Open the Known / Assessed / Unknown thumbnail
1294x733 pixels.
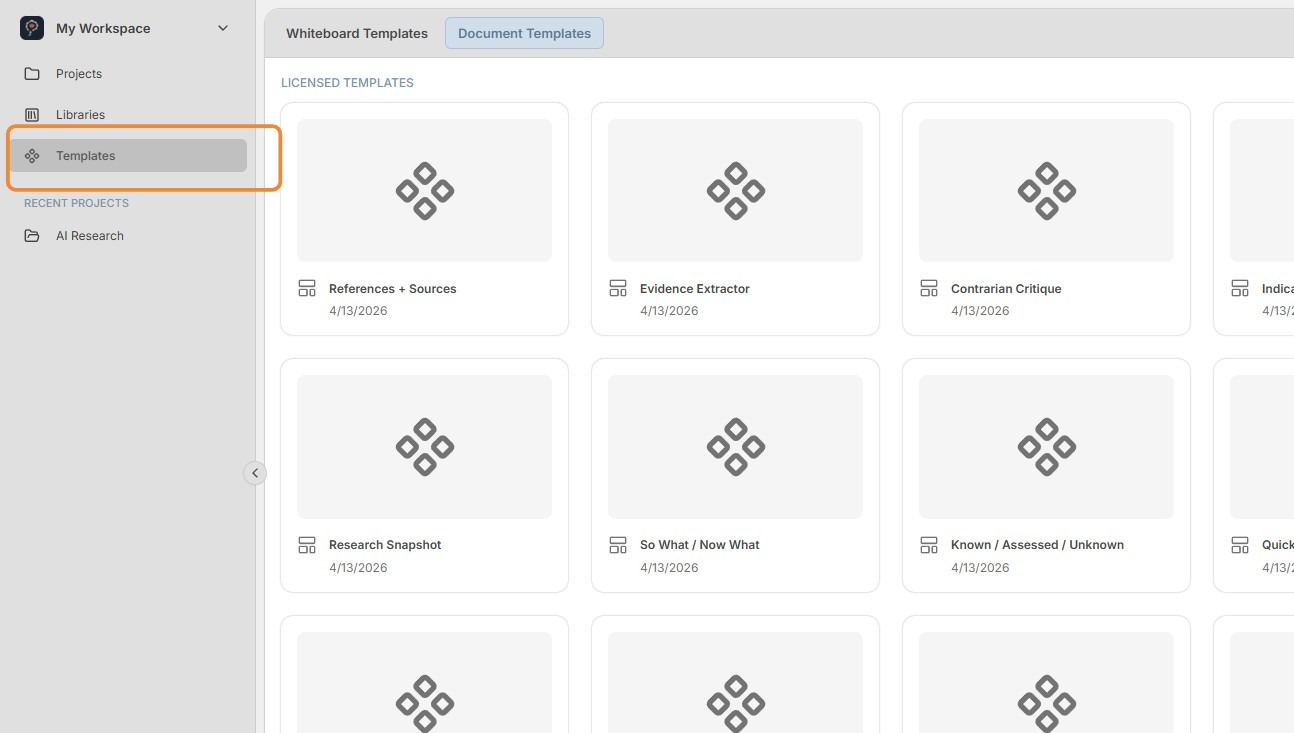(1046, 447)
